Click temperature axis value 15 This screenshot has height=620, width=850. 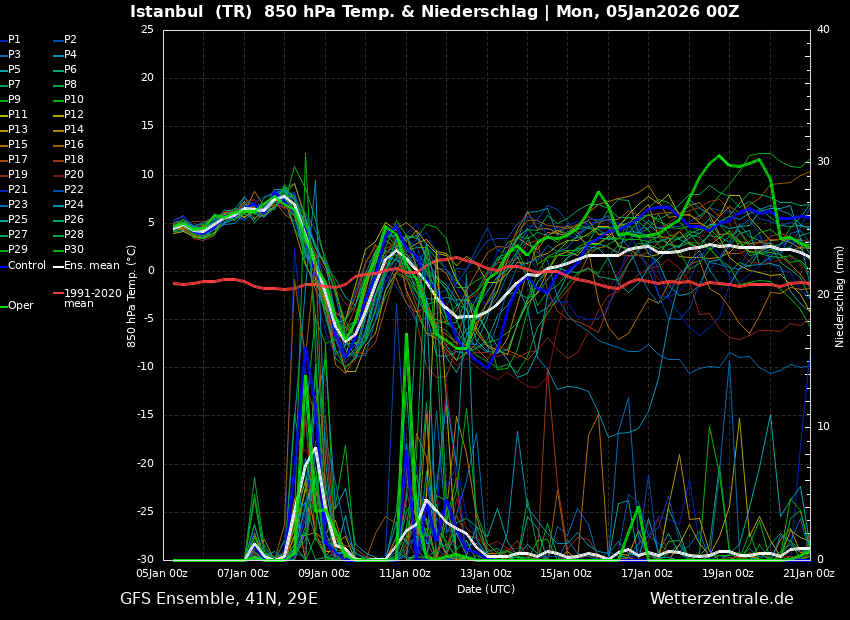point(147,126)
